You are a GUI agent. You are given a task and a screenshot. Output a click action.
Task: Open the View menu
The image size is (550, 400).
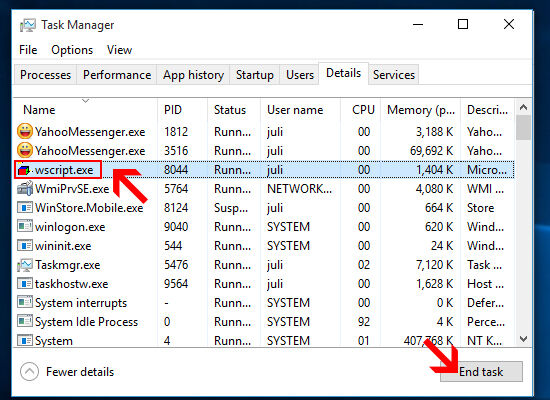(120, 50)
